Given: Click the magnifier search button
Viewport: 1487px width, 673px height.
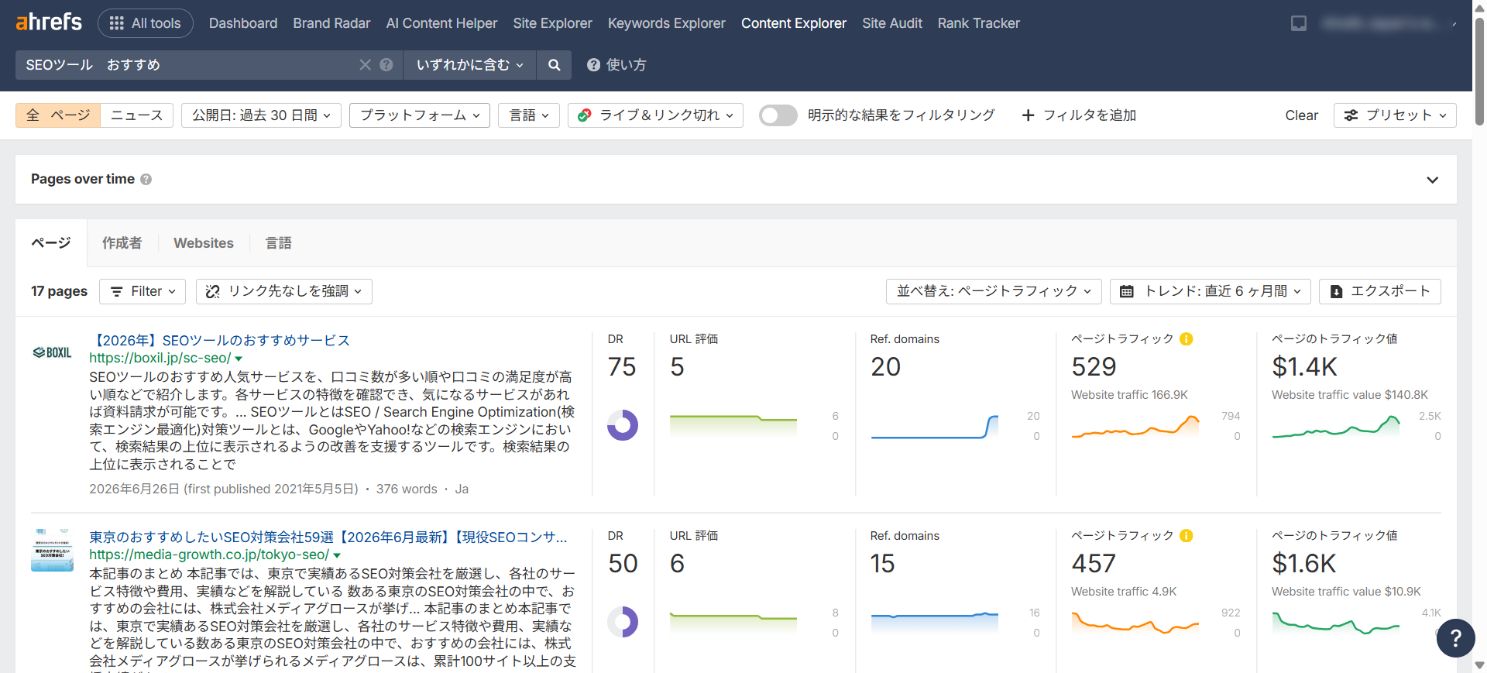Looking at the screenshot, I should coord(554,64).
